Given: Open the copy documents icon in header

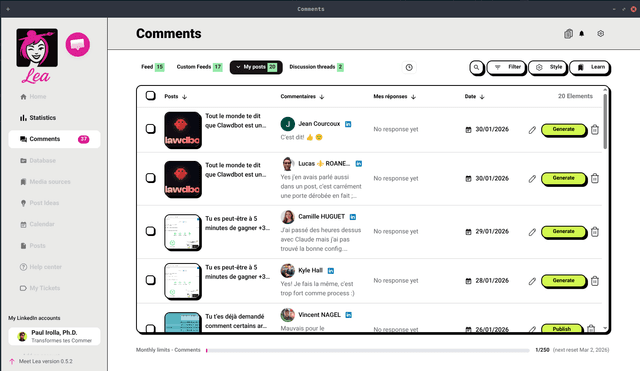Looking at the screenshot, I should click(x=568, y=34).
